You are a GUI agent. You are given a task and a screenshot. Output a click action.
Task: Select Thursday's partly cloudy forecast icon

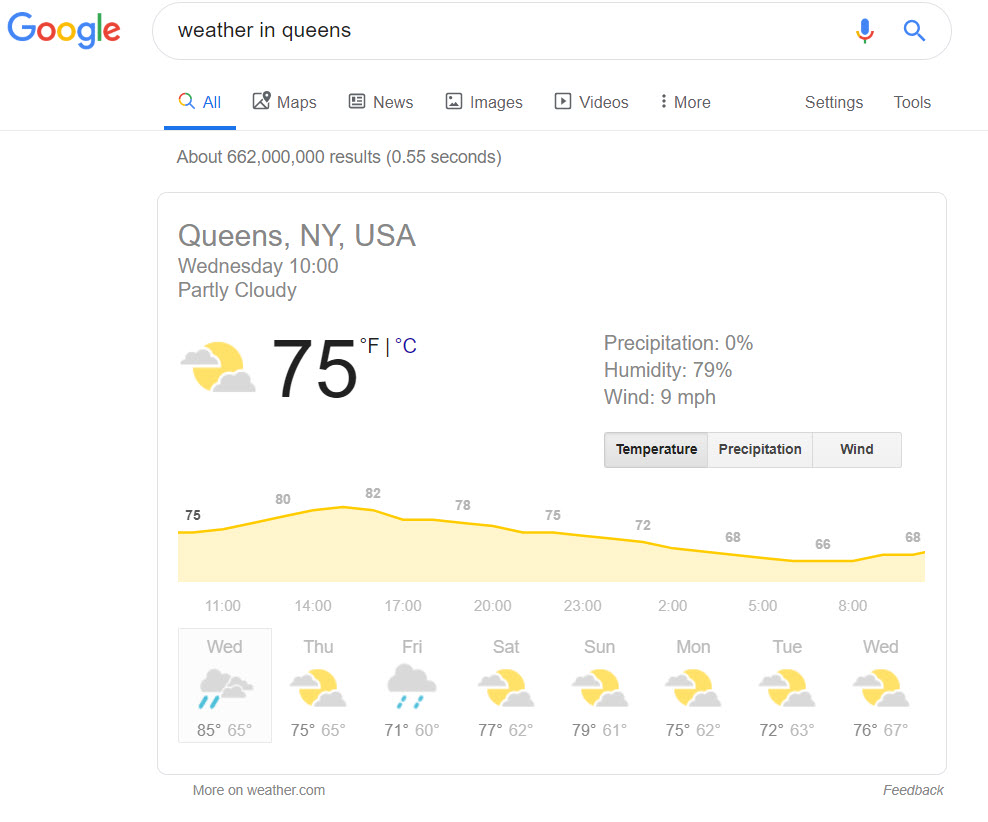pos(318,688)
